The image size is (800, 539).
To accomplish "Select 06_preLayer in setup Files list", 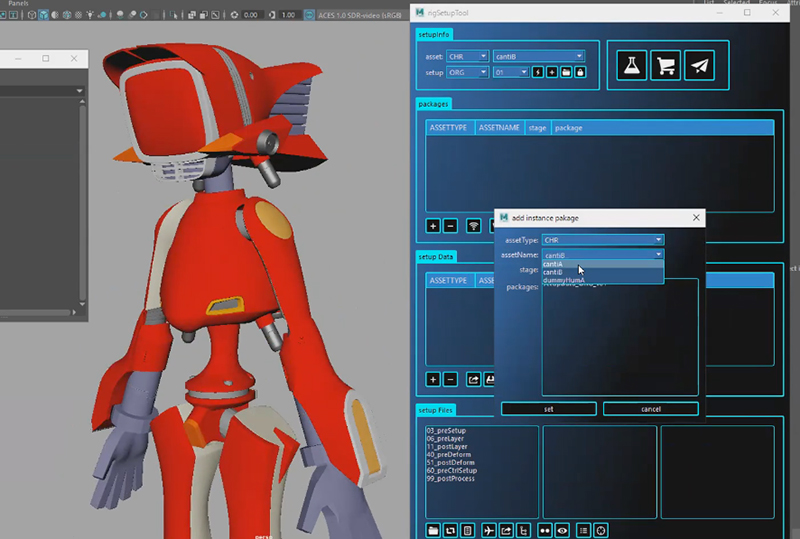I will (445, 438).
